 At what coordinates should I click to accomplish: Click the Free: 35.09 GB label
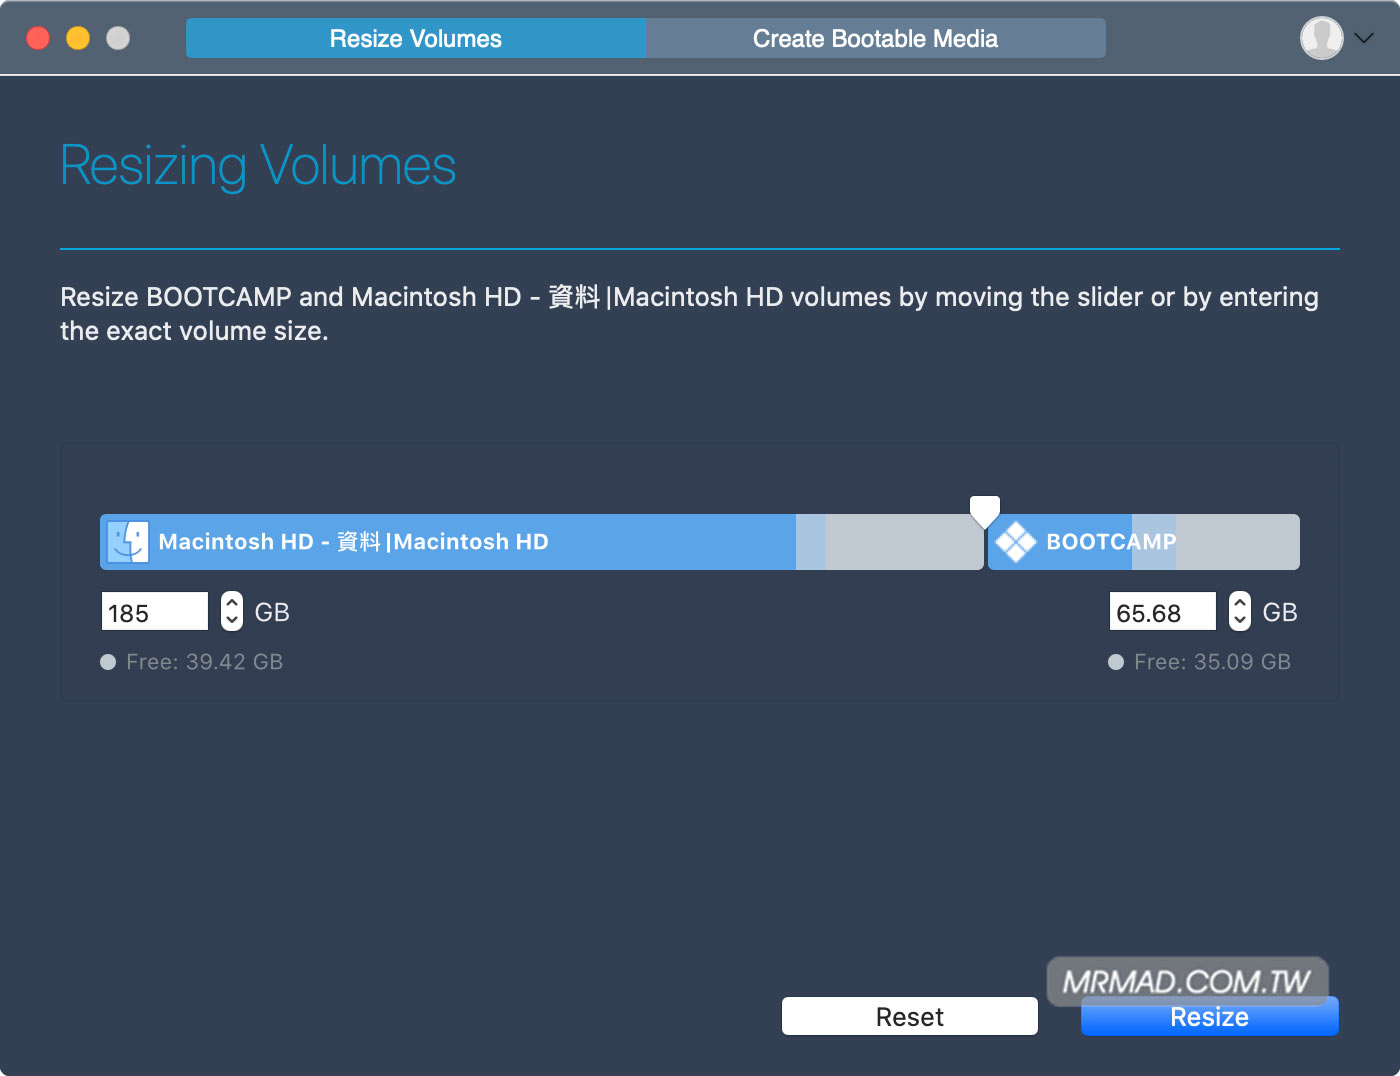click(x=1213, y=662)
